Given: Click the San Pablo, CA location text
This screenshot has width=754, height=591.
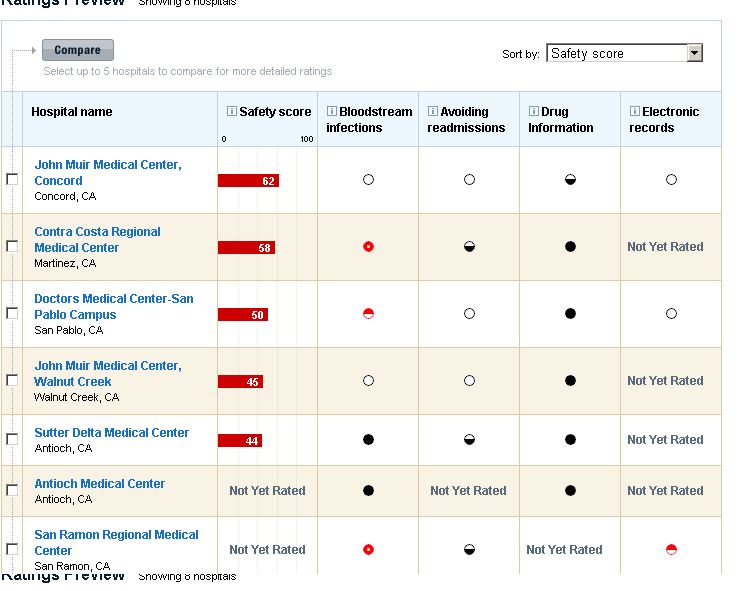Looking at the screenshot, I should coord(68,330).
